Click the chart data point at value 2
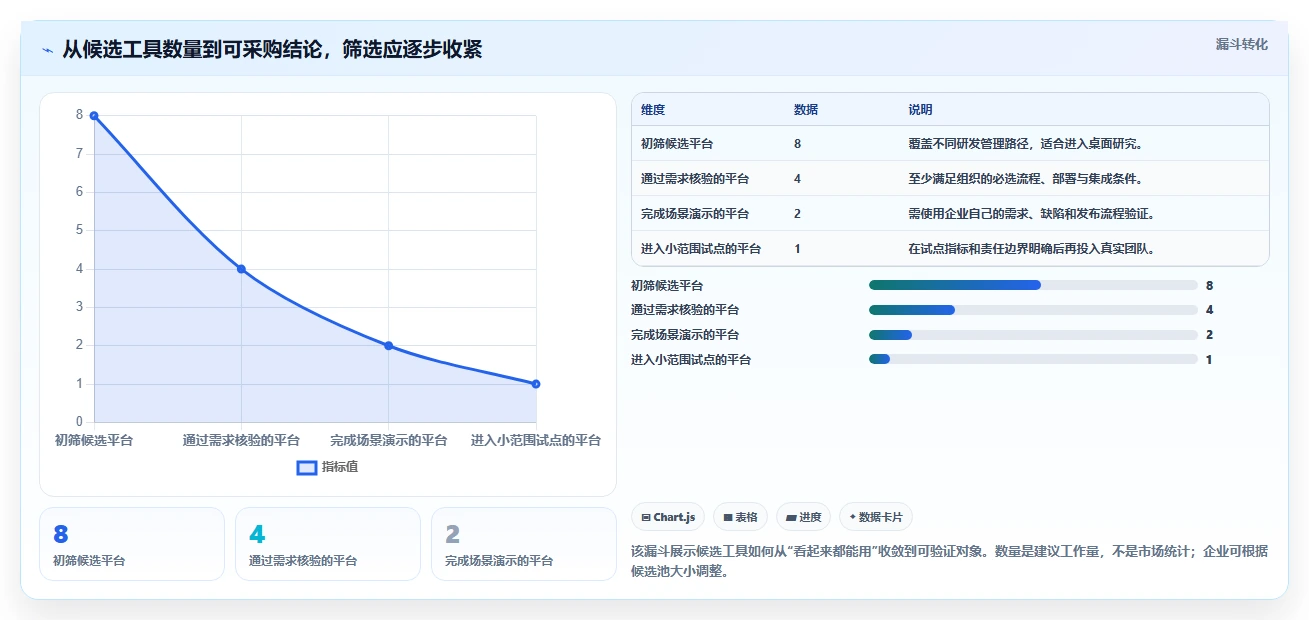This screenshot has width=1309, height=620. point(389,346)
